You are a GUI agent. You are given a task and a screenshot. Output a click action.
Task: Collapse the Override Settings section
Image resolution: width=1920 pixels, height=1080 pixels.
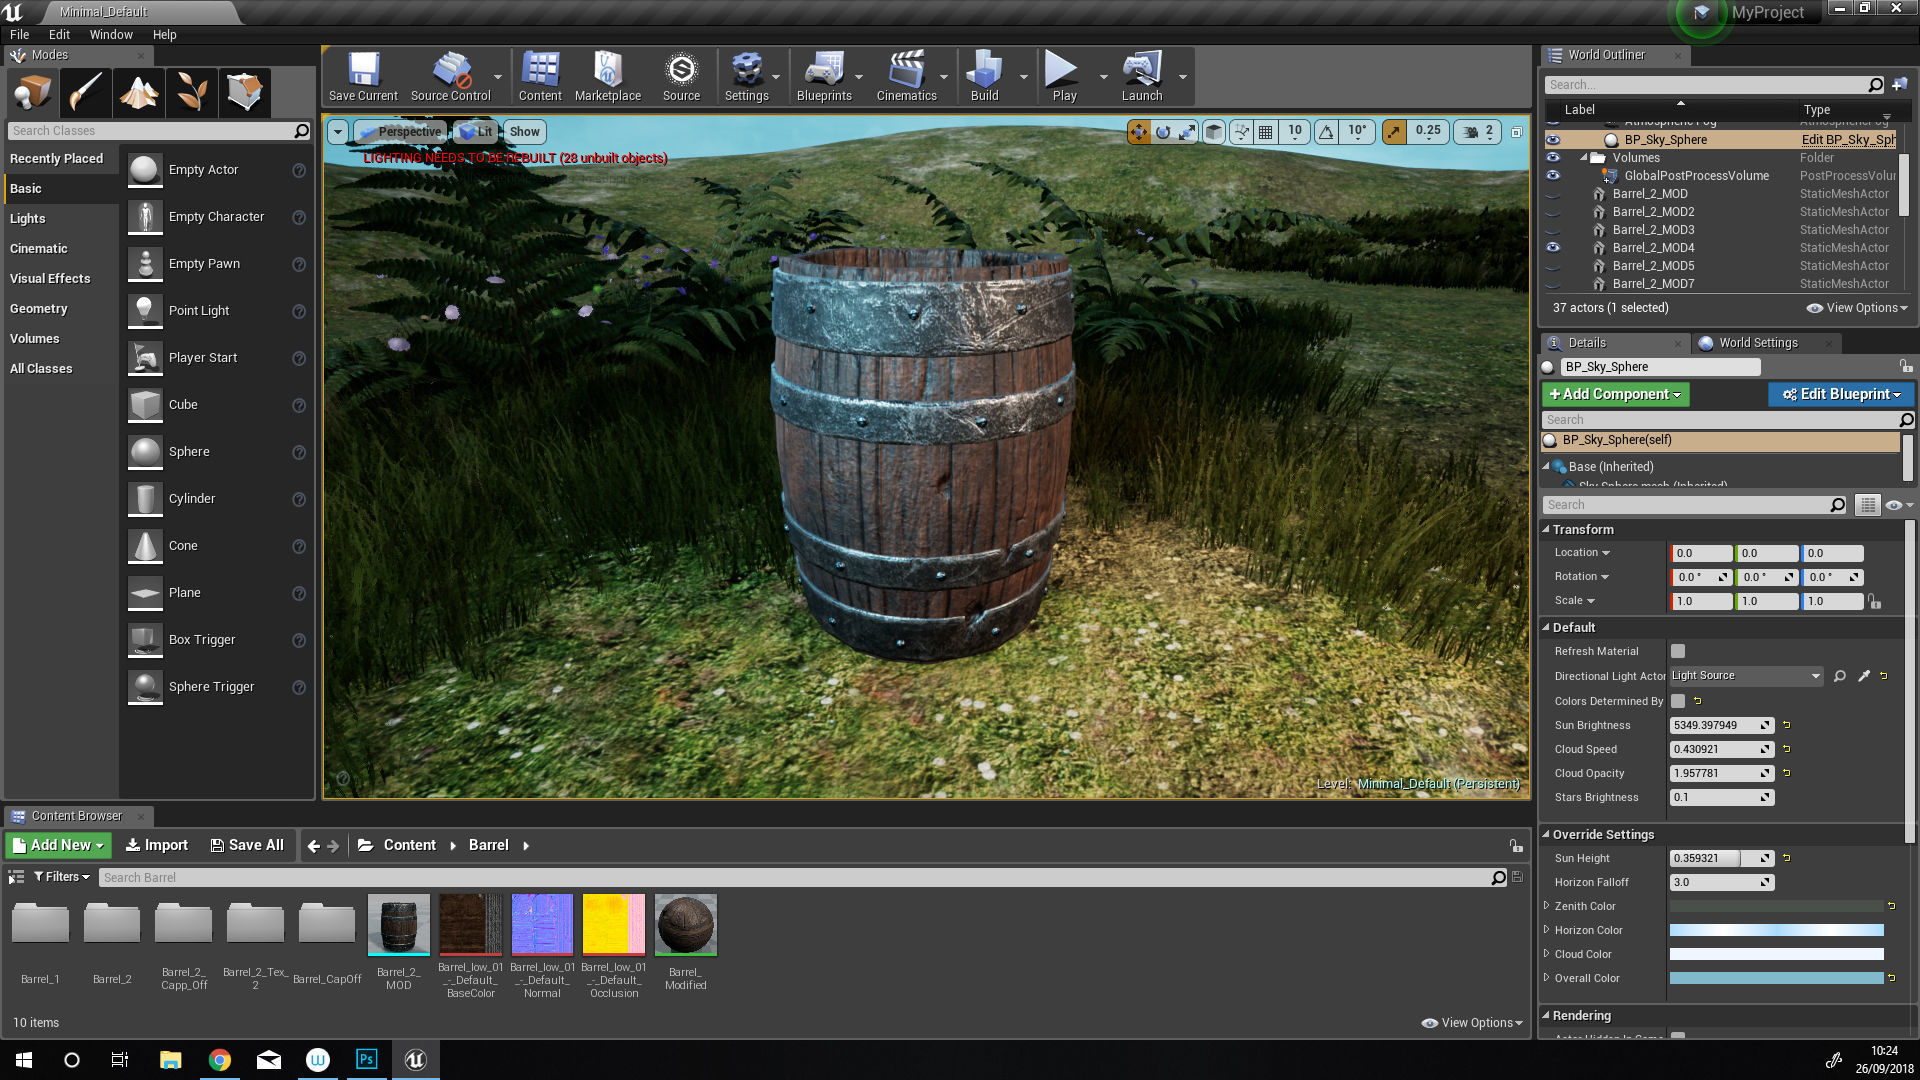(1546, 835)
